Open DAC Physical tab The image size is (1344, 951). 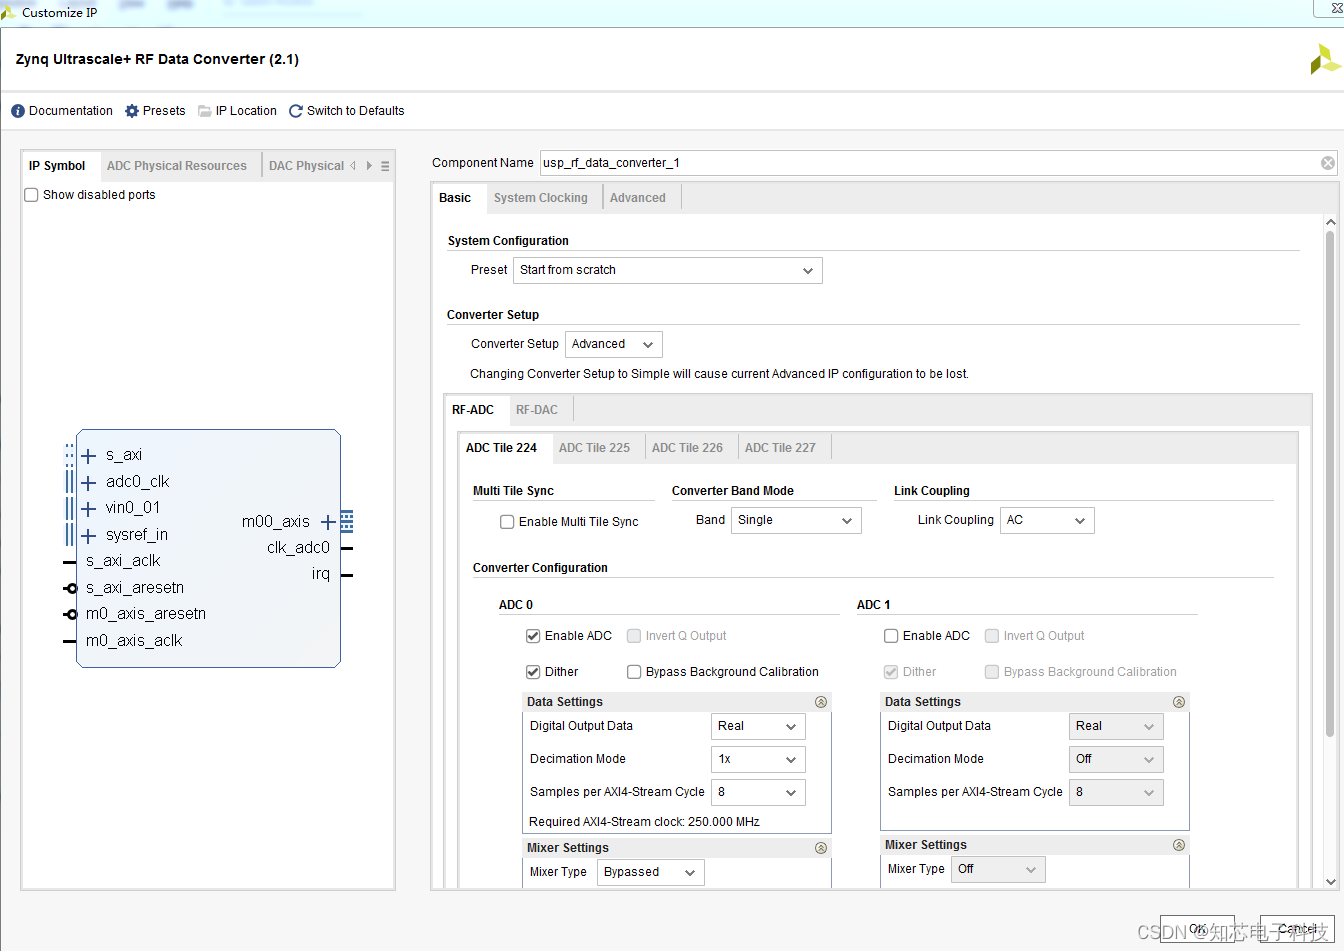tap(306, 166)
